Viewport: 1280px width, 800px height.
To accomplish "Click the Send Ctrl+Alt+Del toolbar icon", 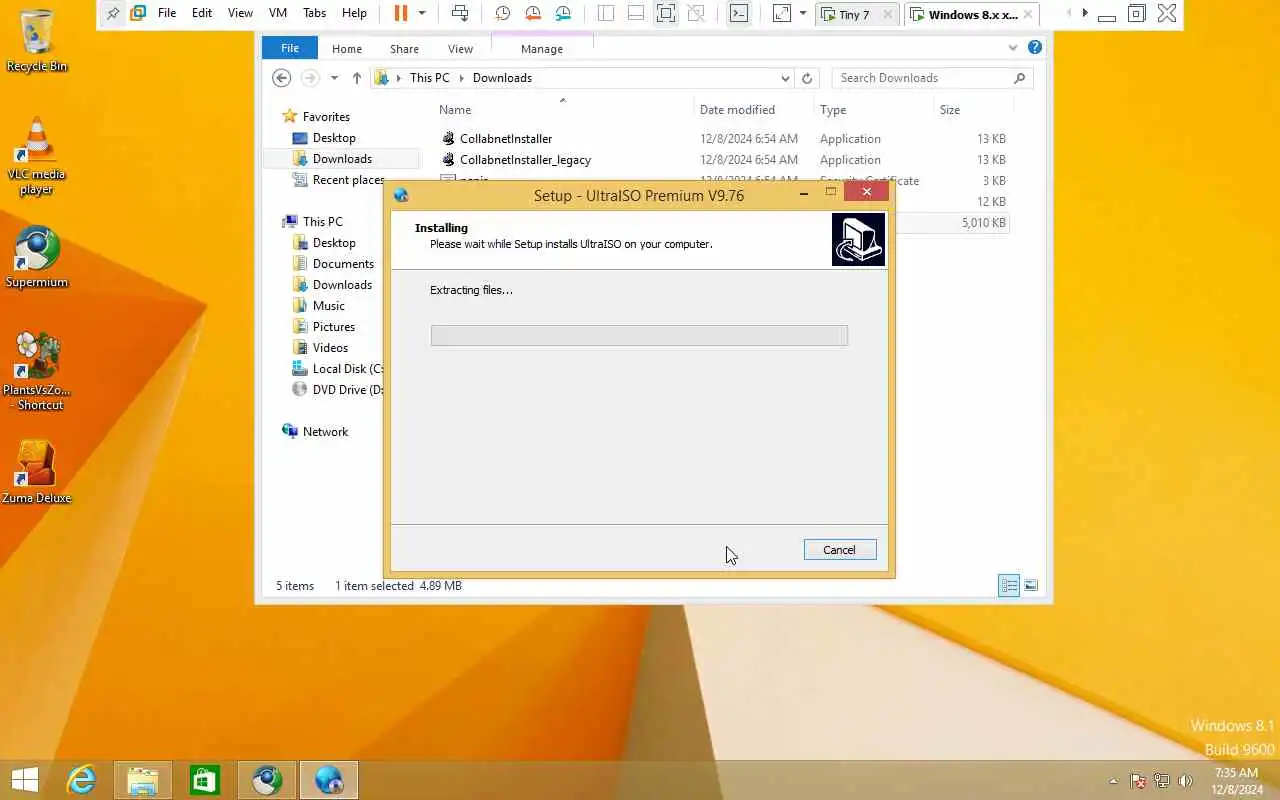I will click(x=460, y=13).
